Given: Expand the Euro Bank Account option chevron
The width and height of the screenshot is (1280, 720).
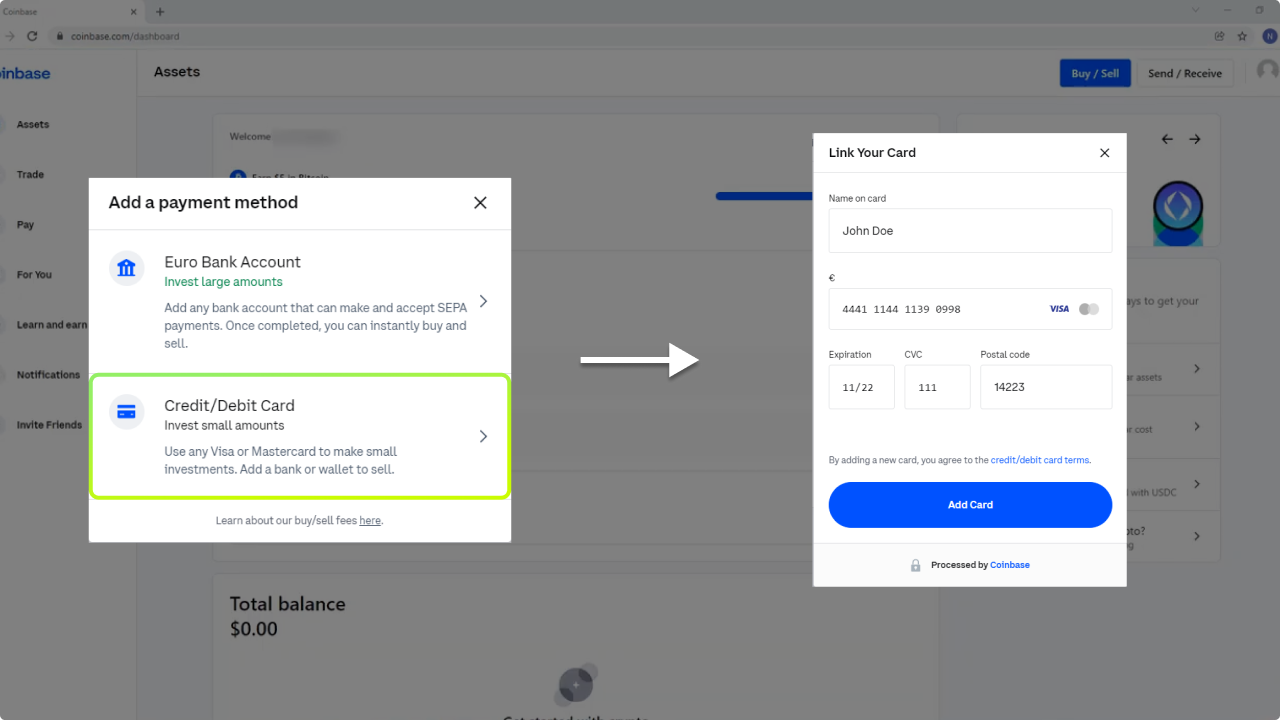Looking at the screenshot, I should coord(483,301).
